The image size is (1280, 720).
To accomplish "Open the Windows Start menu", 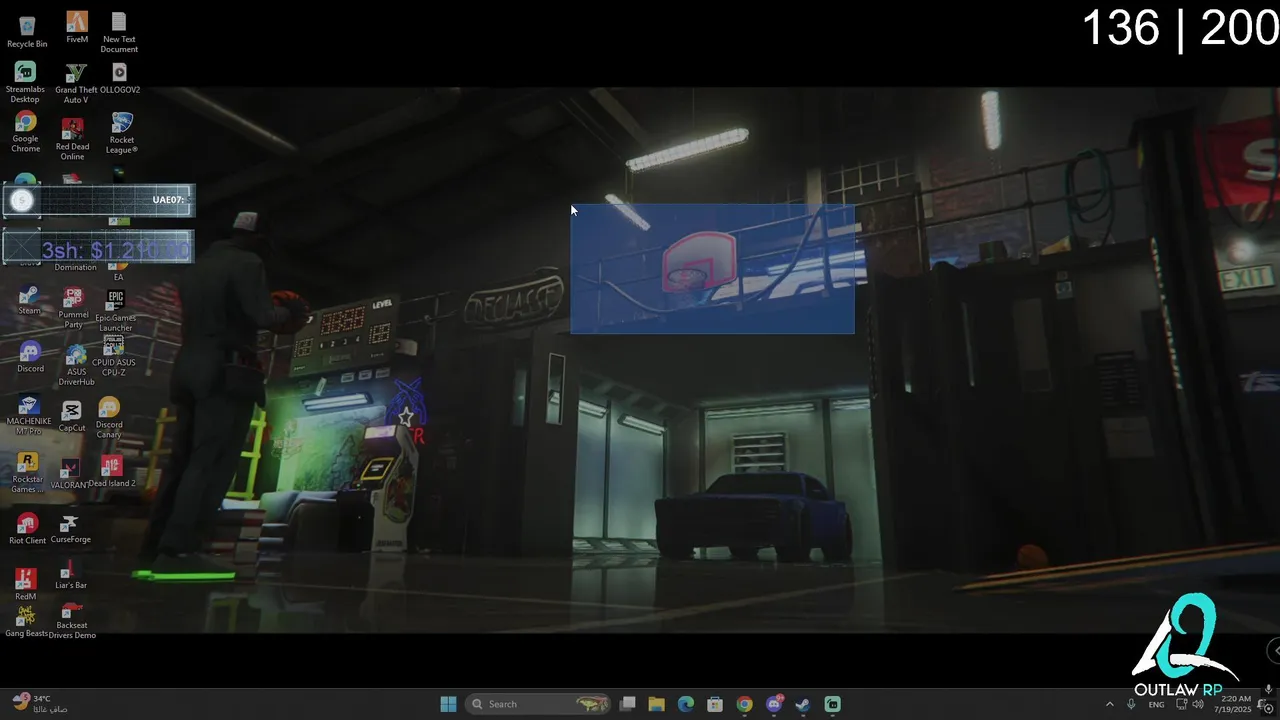I will pyautogui.click(x=448, y=704).
